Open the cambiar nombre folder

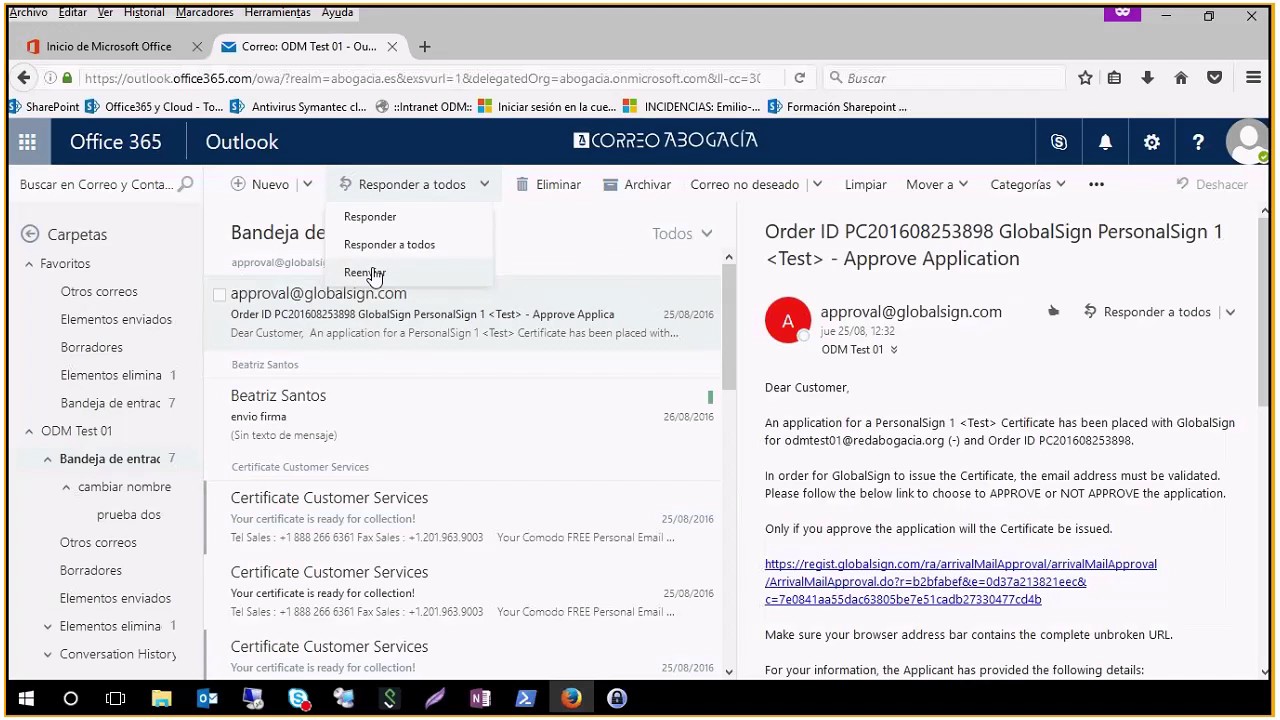click(x=124, y=487)
